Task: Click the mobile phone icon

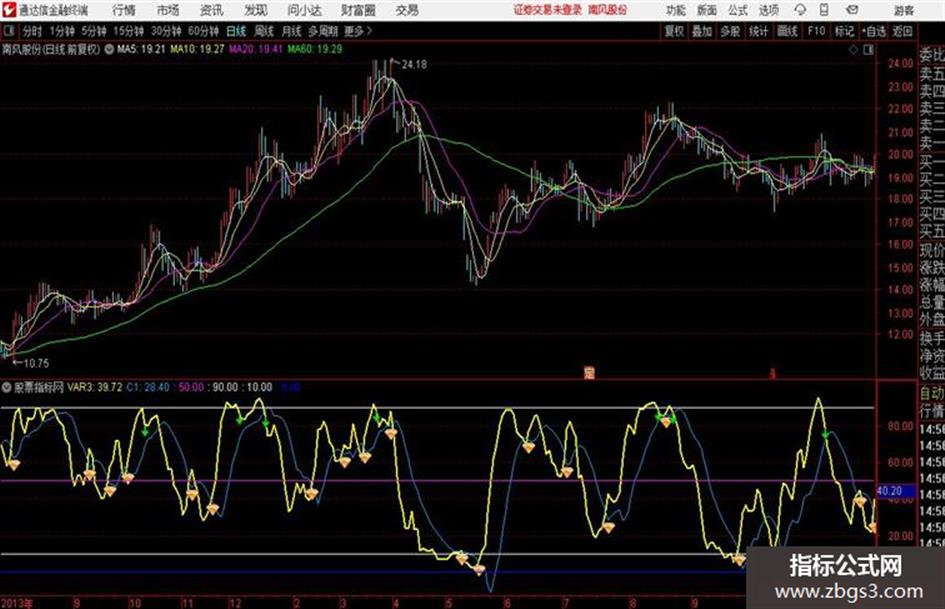Action: tap(824, 10)
